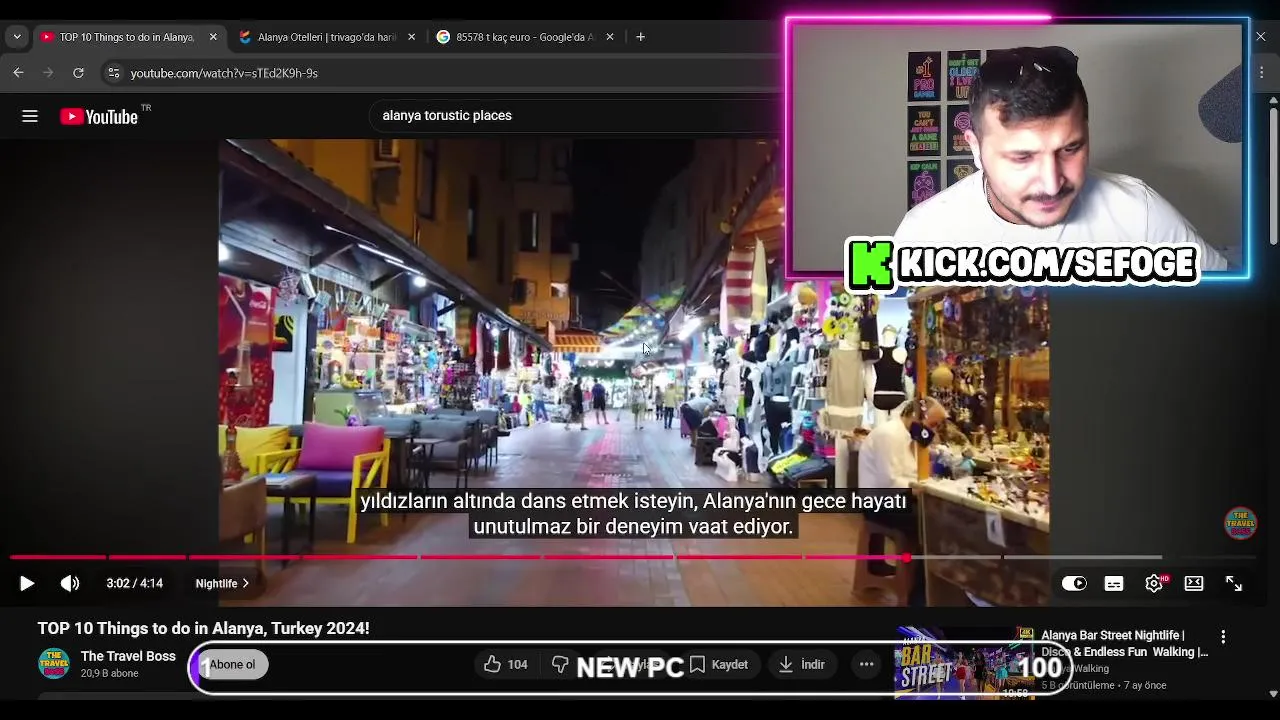Open the YouTube hamburger guide menu

coord(30,116)
